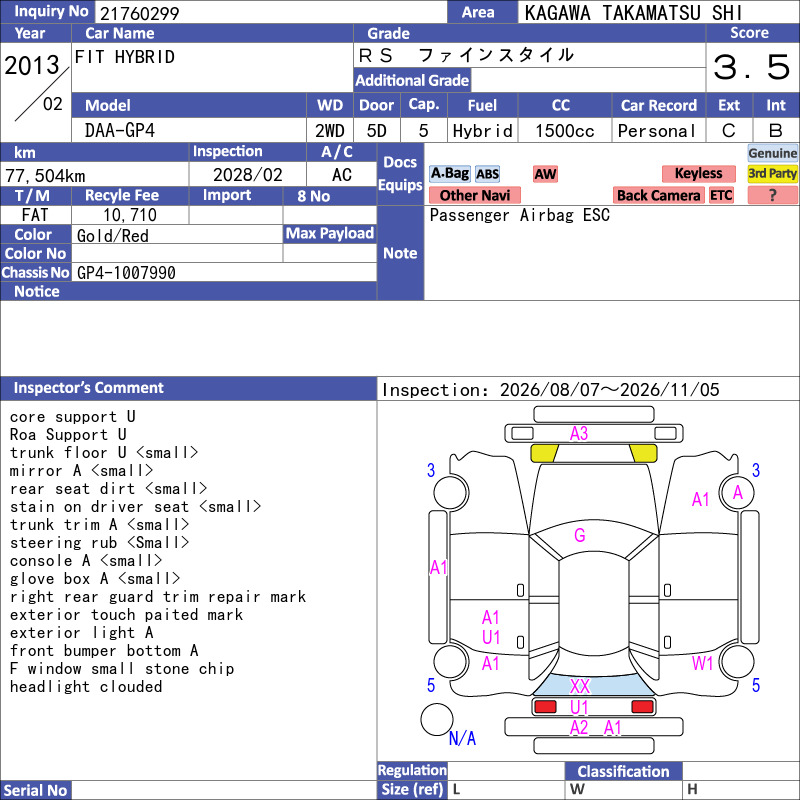Click the model code DAA-GP4
The image size is (800, 800).
119,131
